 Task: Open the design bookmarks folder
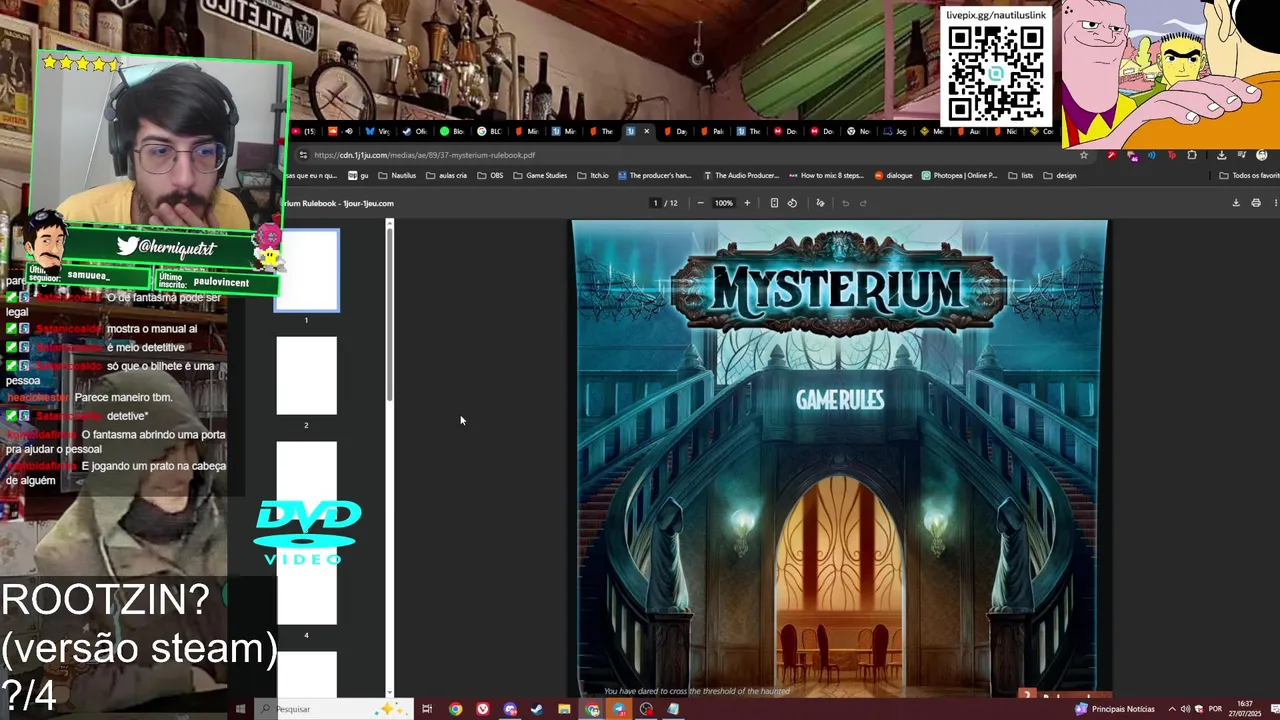pos(1060,175)
